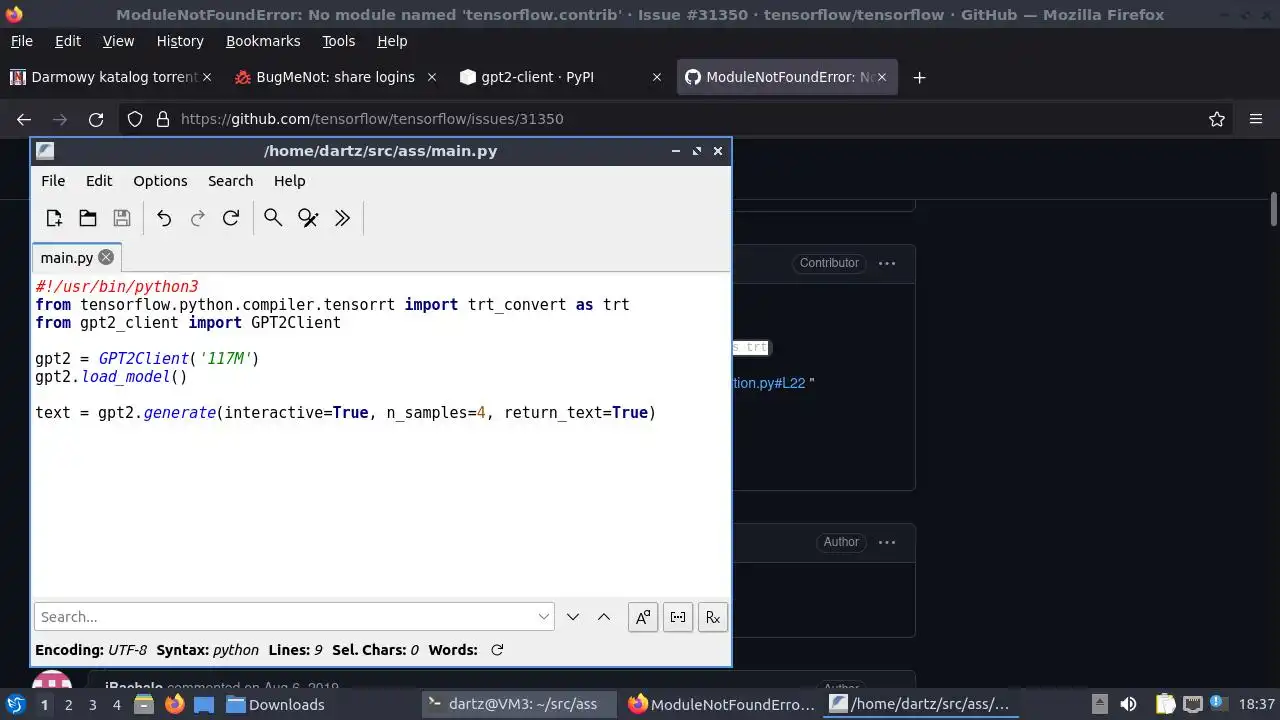Open Find using the magnifier toolbar icon
Viewport: 1280px width, 720px height.
coord(273,218)
